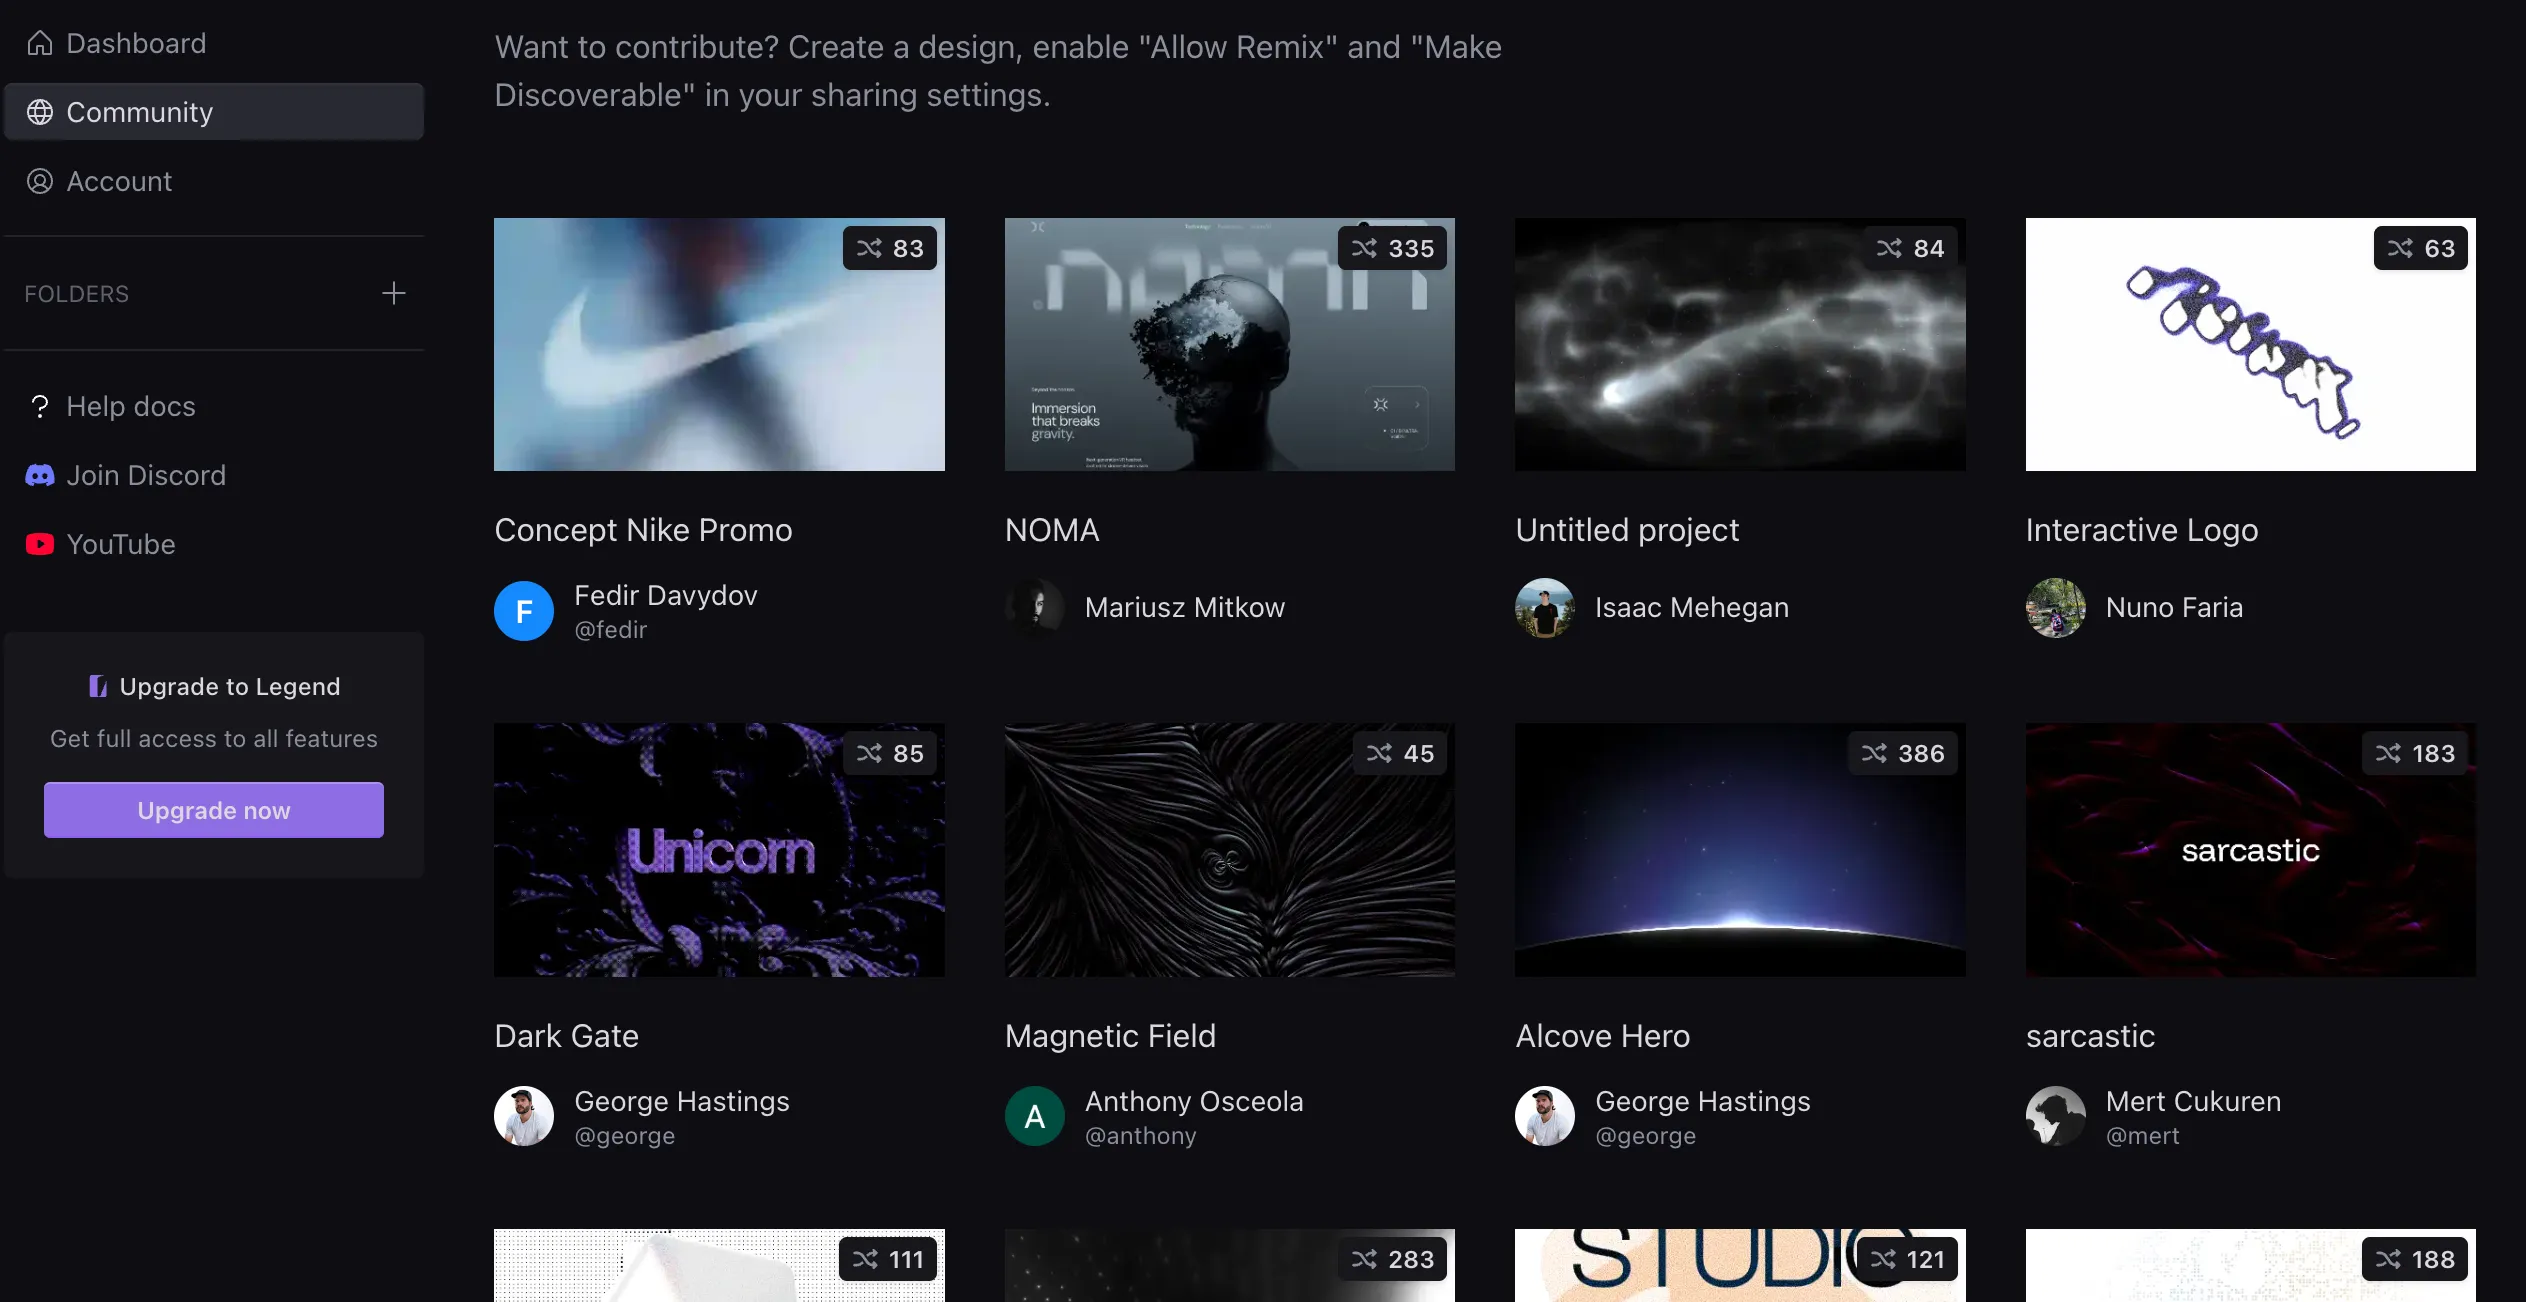Open the Dark Gate Unicorn thumbnail
The height and width of the screenshot is (1302, 2526).
pos(719,850)
